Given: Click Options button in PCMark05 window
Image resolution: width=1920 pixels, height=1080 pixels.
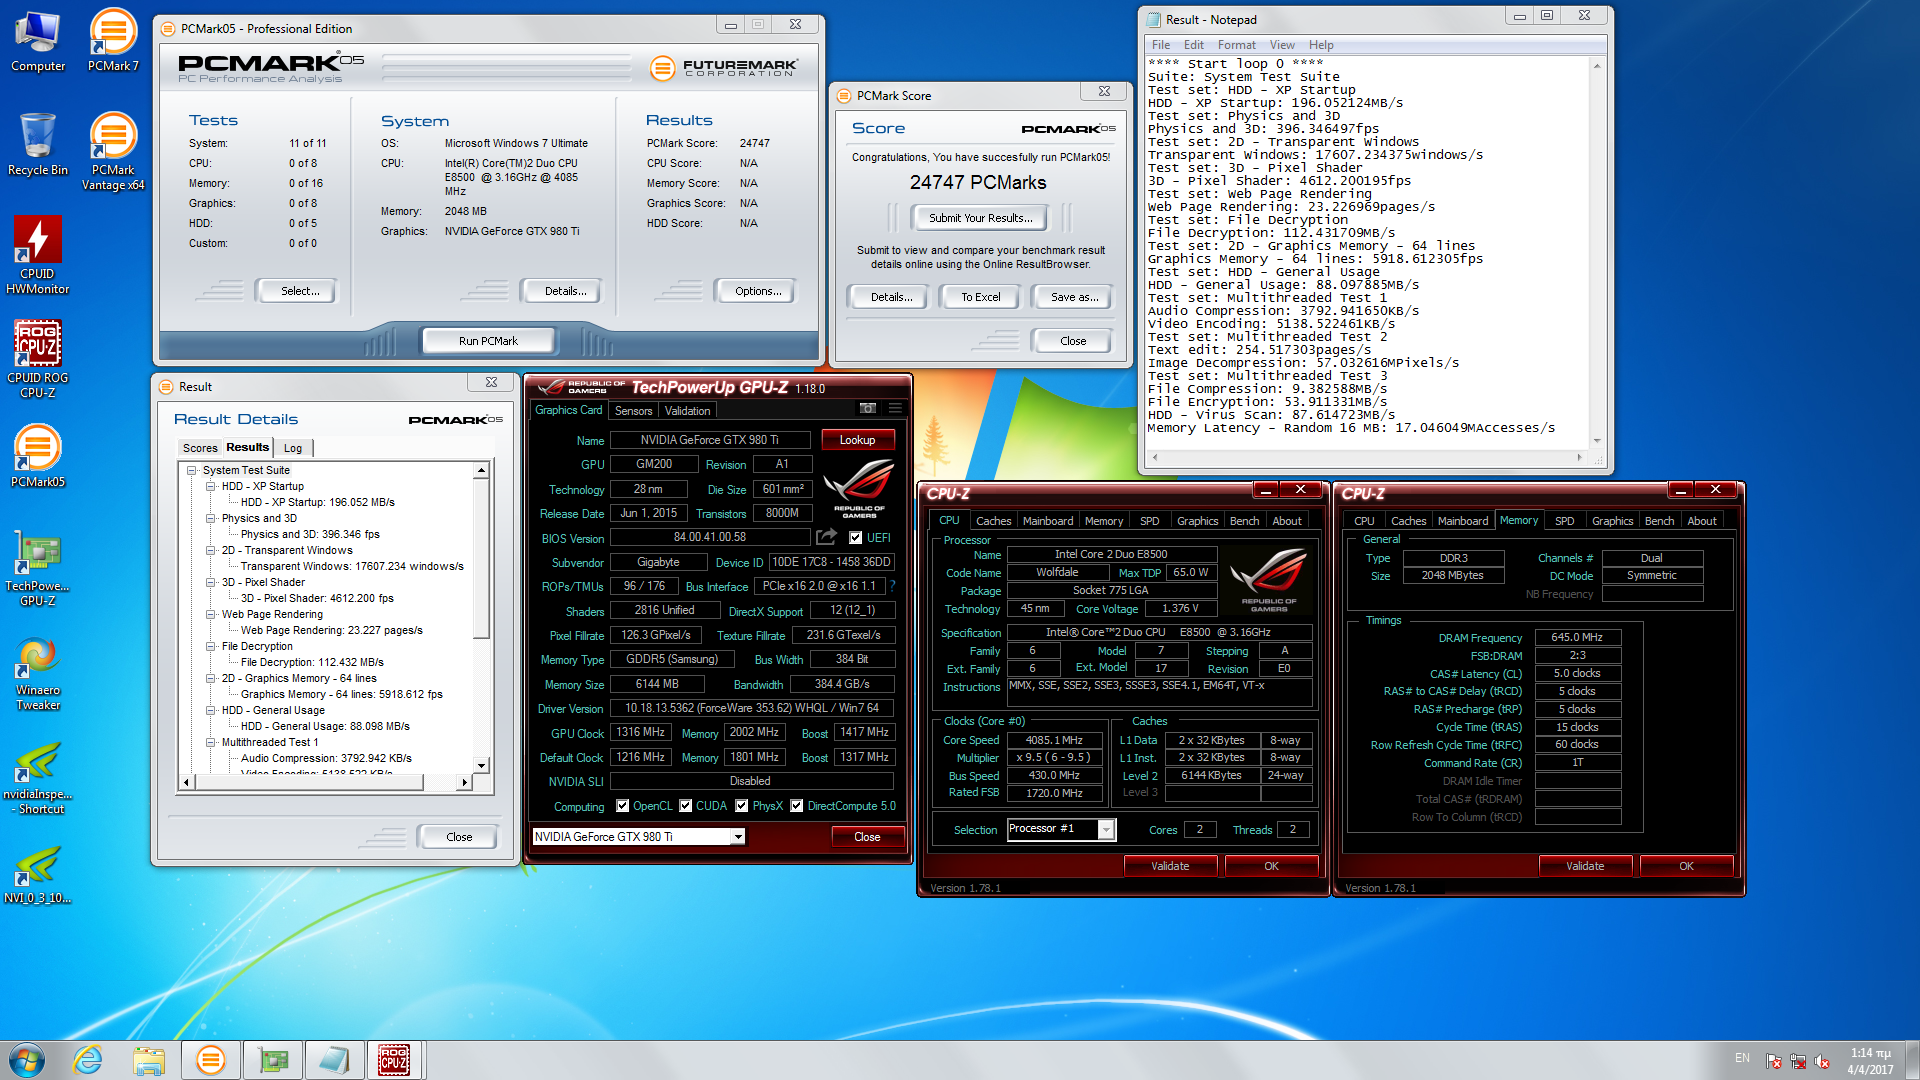Looking at the screenshot, I should (x=758, y=291).
